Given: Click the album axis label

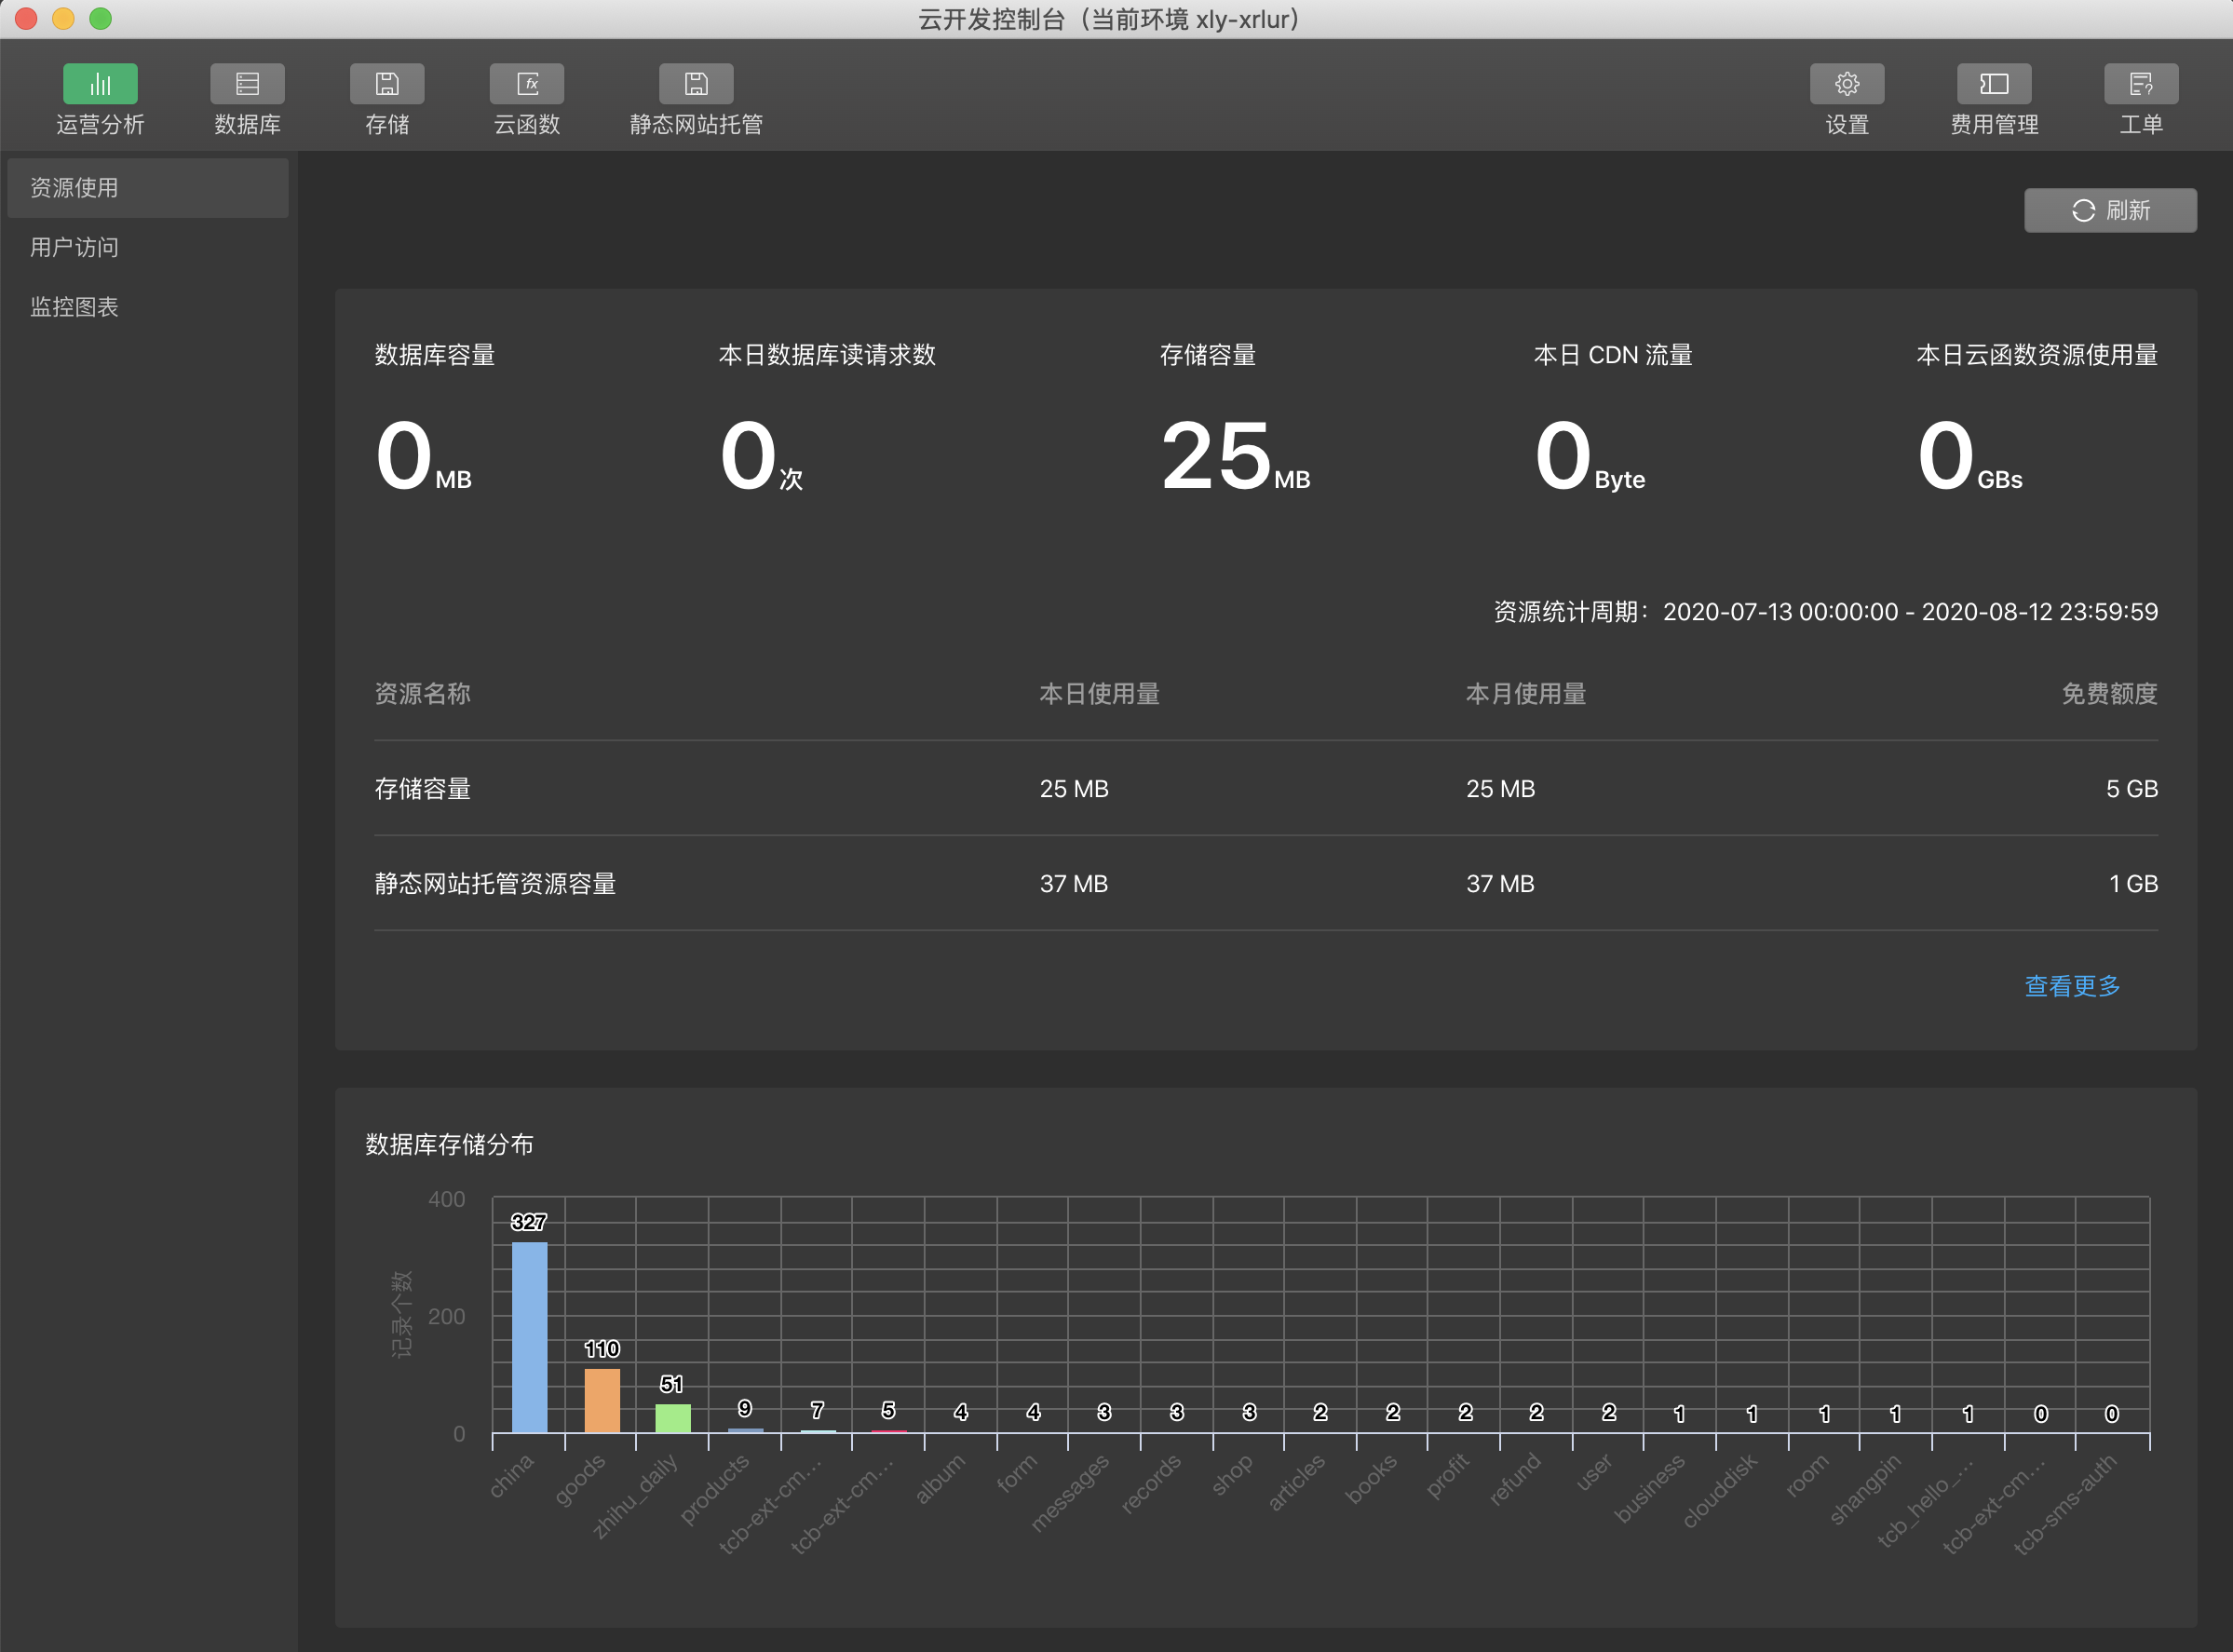Looking at the screenshot, I should (940, 1479).
